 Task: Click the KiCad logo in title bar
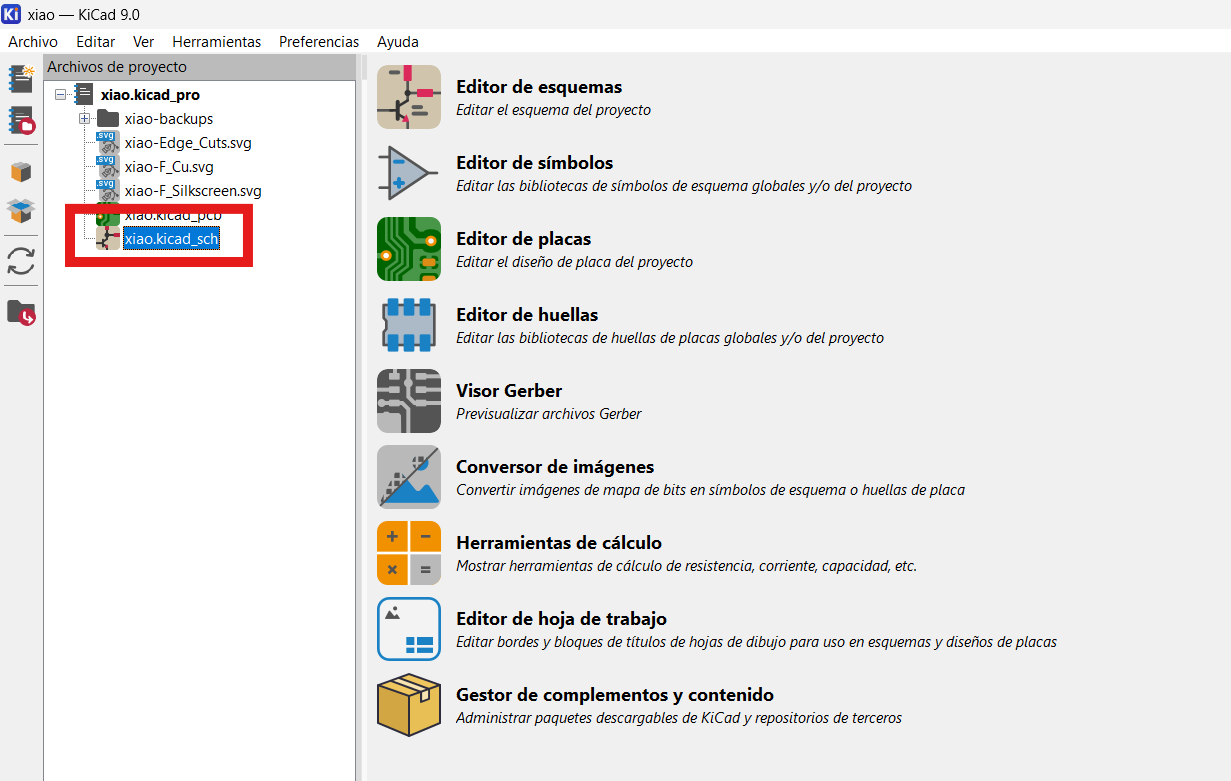tap(12, 14)
